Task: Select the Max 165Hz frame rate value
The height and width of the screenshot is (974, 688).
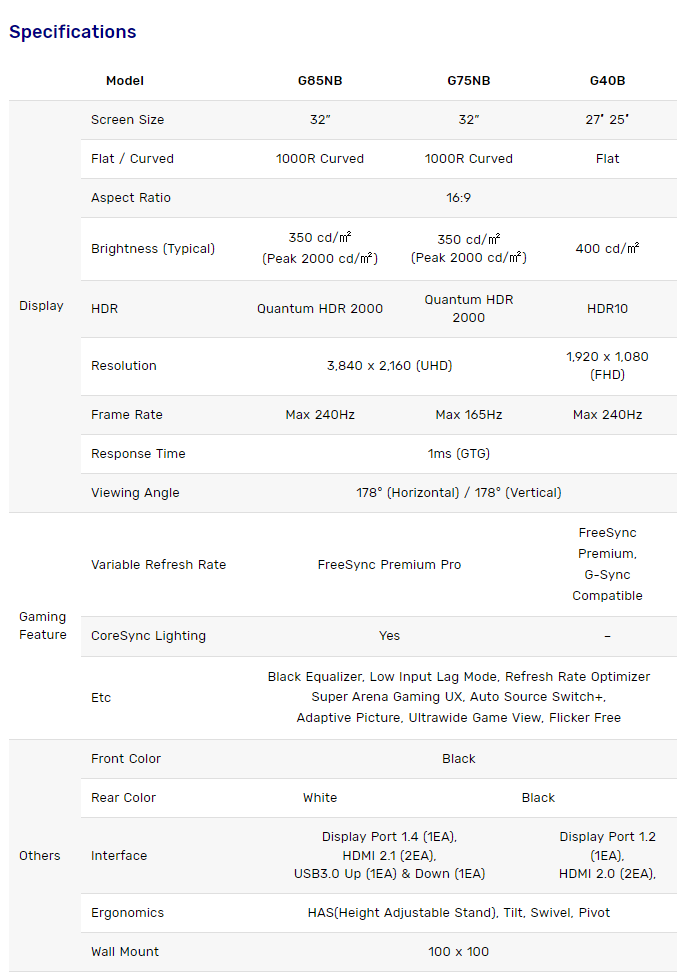Action: (468, 415)
